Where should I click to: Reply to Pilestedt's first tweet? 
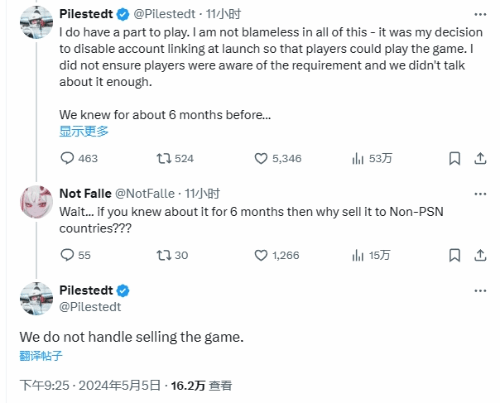coord(79,158)
